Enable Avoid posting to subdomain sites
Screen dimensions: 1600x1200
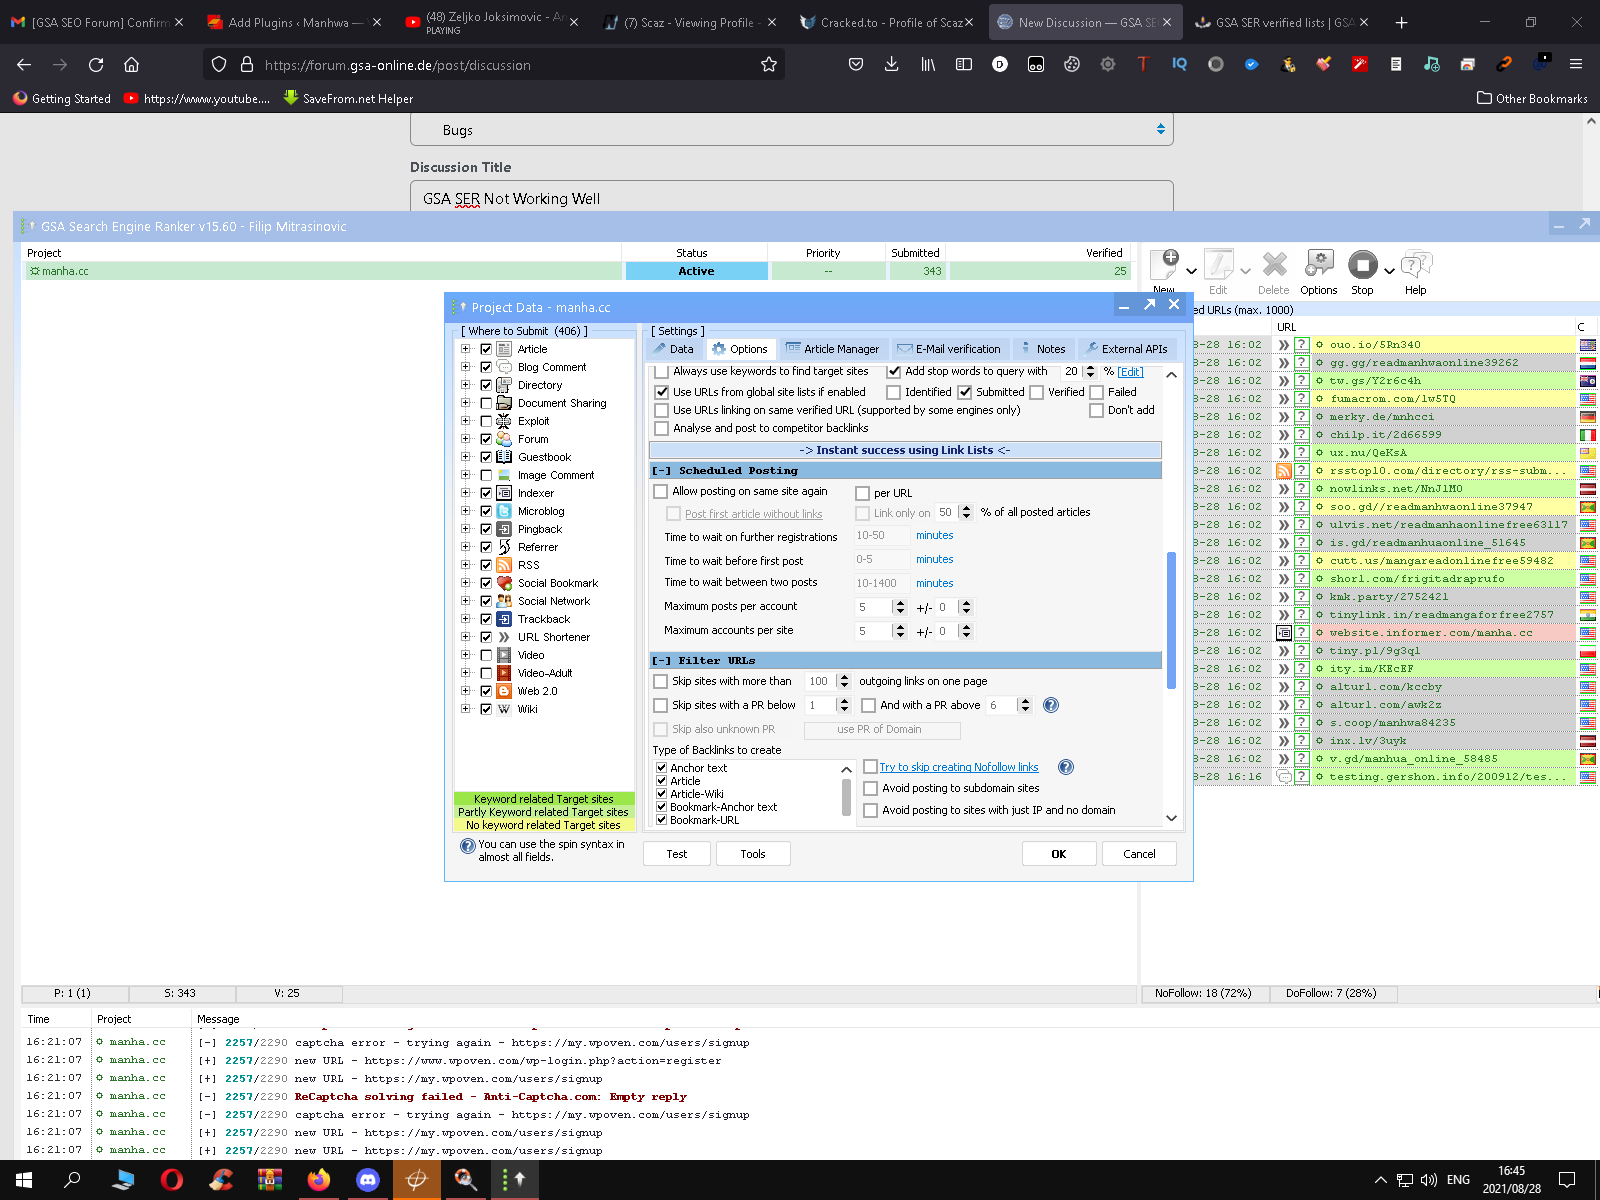[870, 788]
